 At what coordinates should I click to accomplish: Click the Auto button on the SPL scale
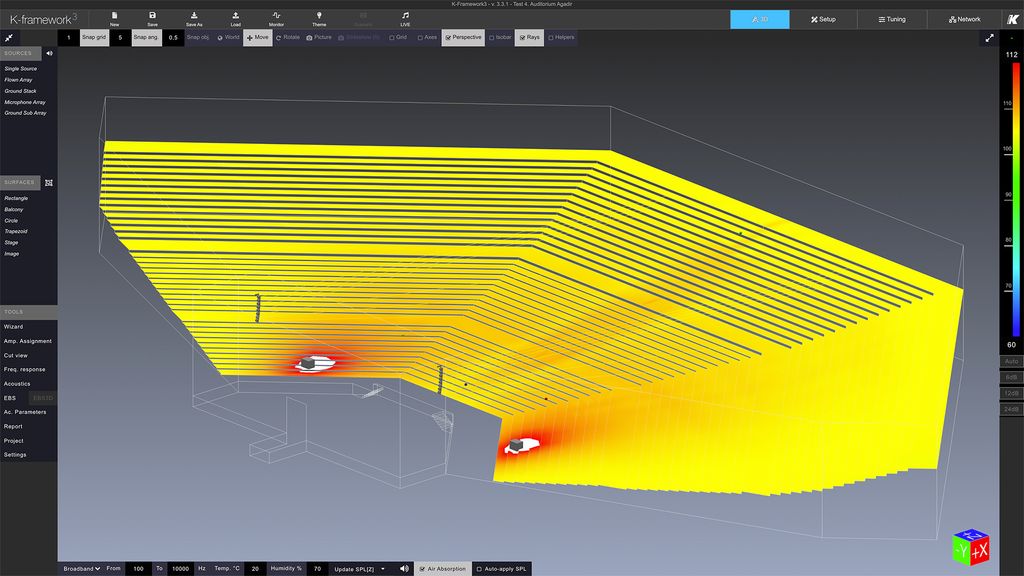1012,361
